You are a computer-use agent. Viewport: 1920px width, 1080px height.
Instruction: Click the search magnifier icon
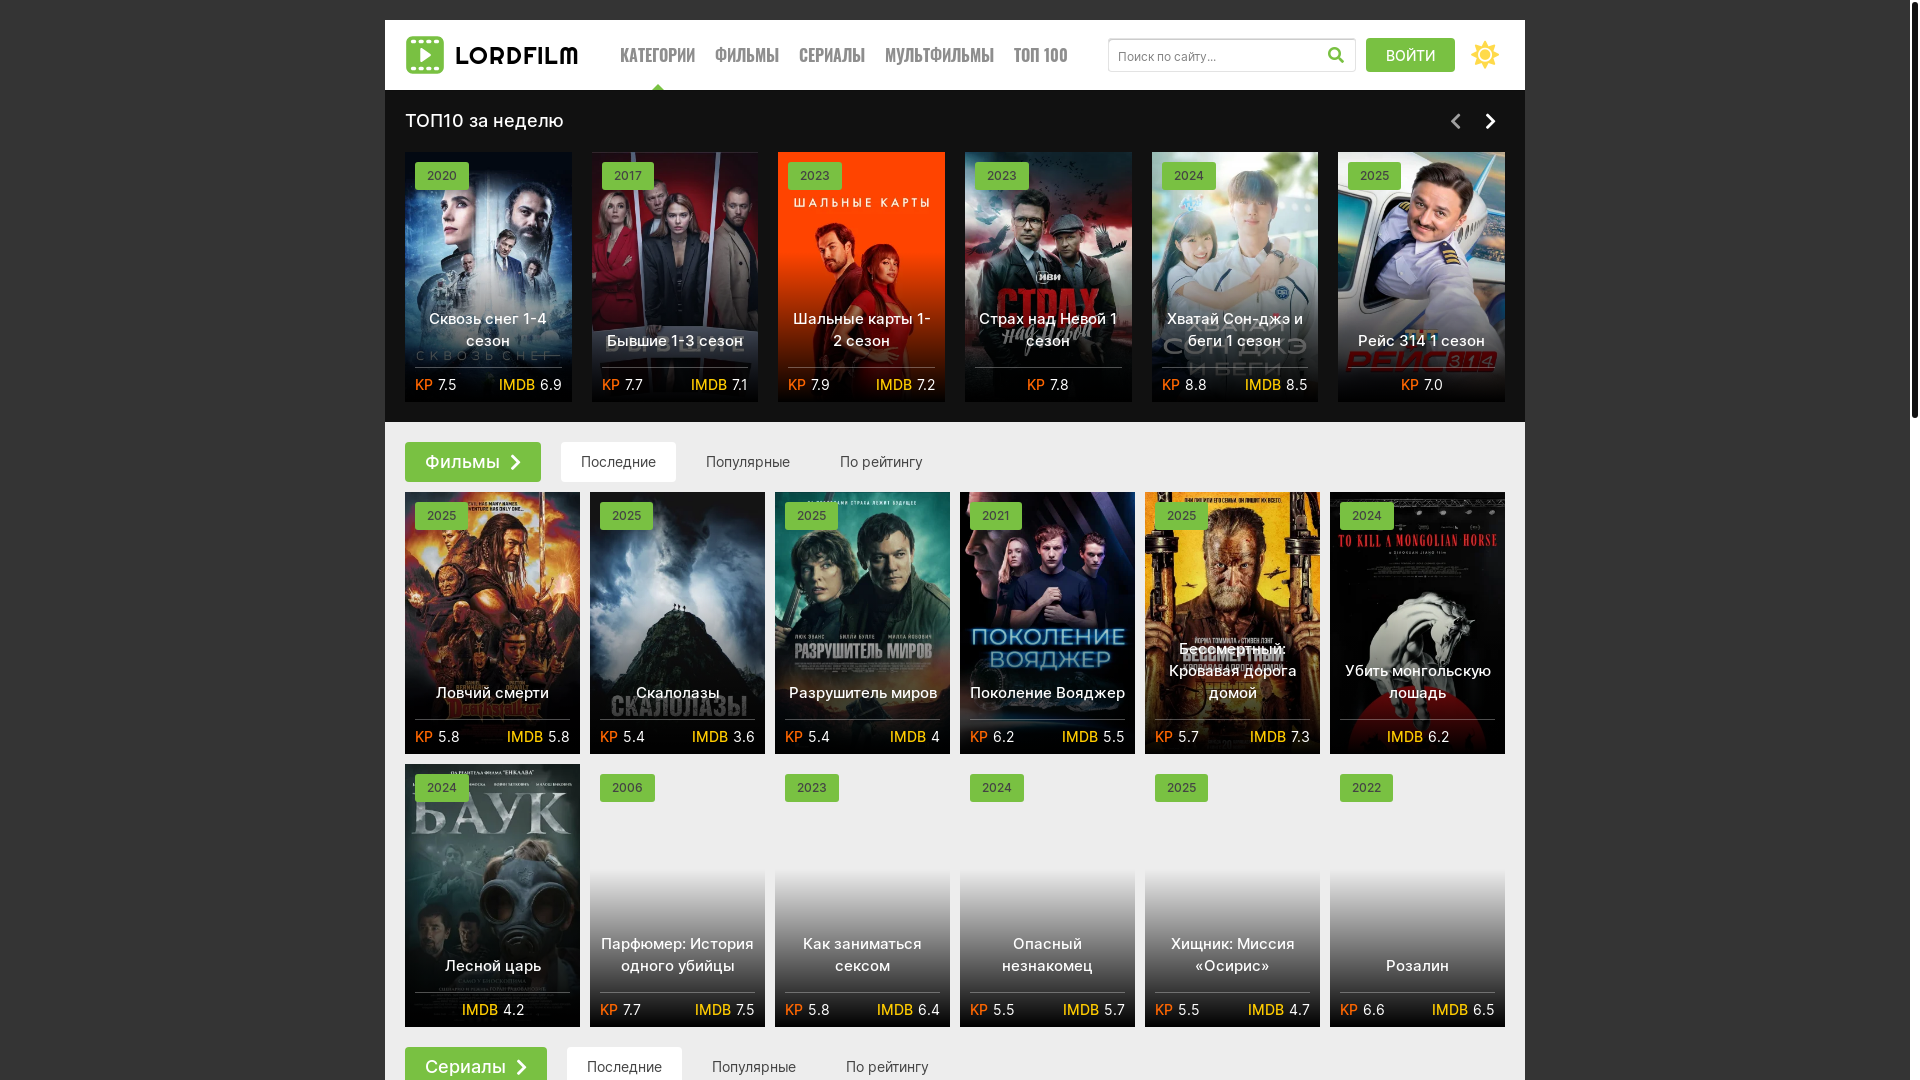tap(1335, 55)
